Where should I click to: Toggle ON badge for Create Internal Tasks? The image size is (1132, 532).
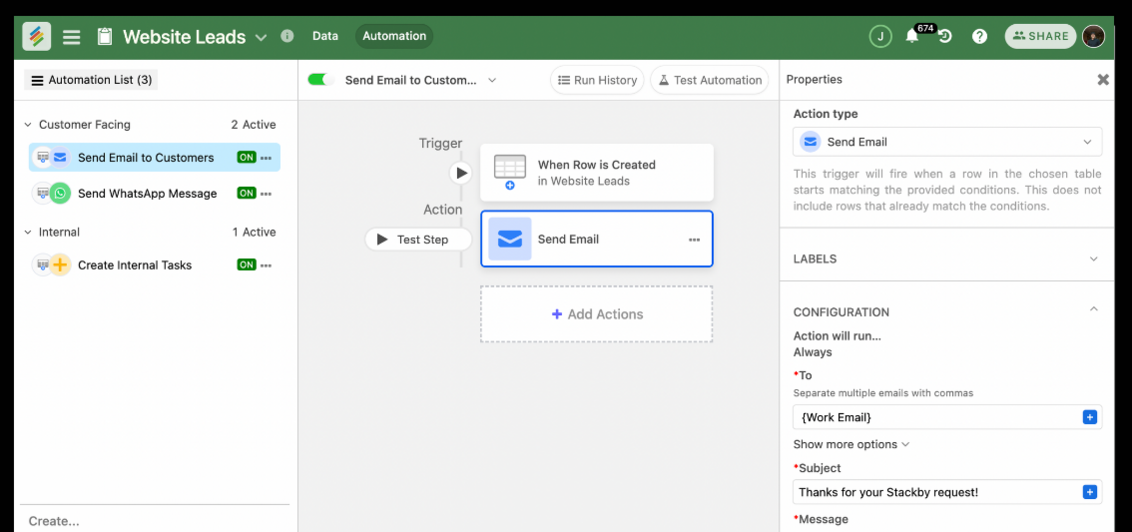coord(247,265)
